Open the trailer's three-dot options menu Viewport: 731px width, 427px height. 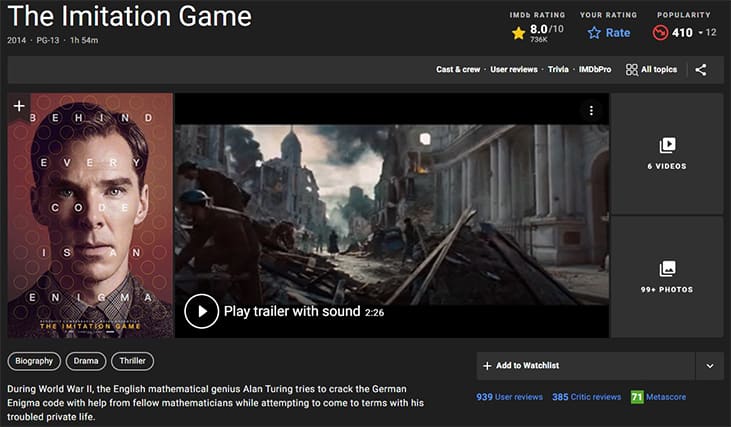tap(591, 110)
